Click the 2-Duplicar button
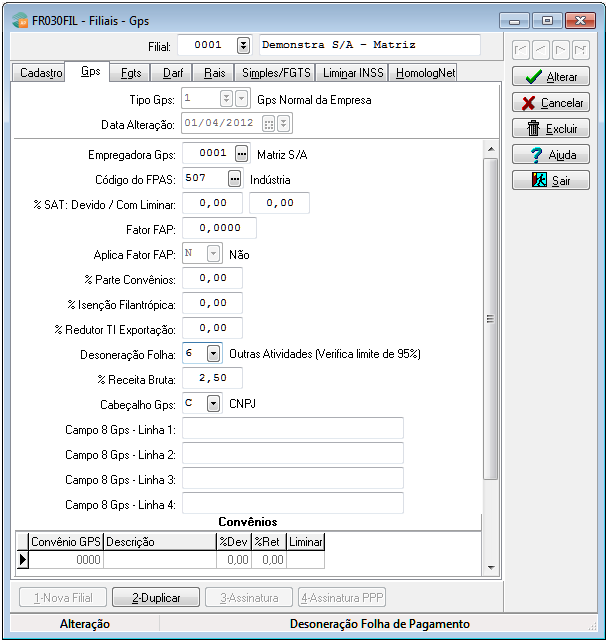 (156, 598)
